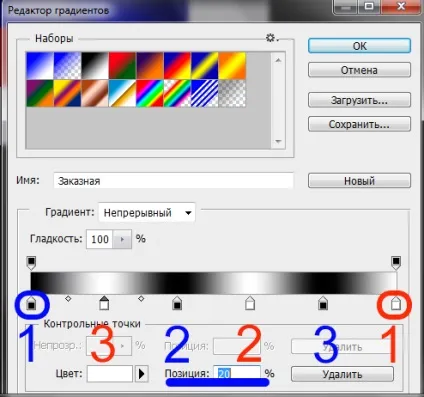Click the active Удалить button beside Позиция 20
424x397 pixels.
click(342, 374)
